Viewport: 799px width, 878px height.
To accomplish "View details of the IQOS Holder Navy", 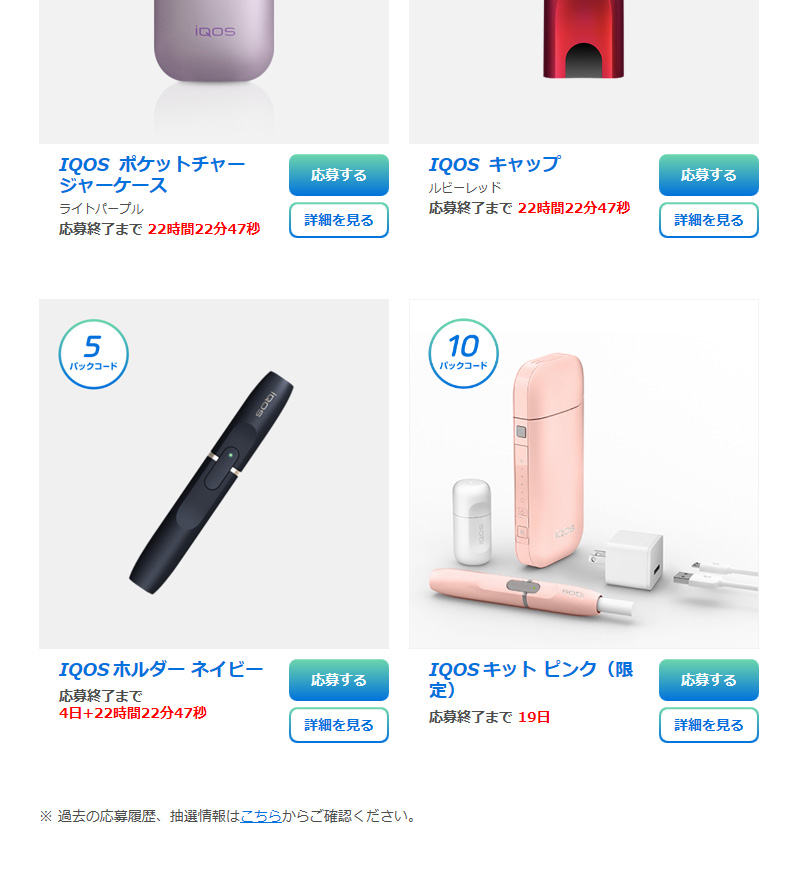I will pos(339,725).
